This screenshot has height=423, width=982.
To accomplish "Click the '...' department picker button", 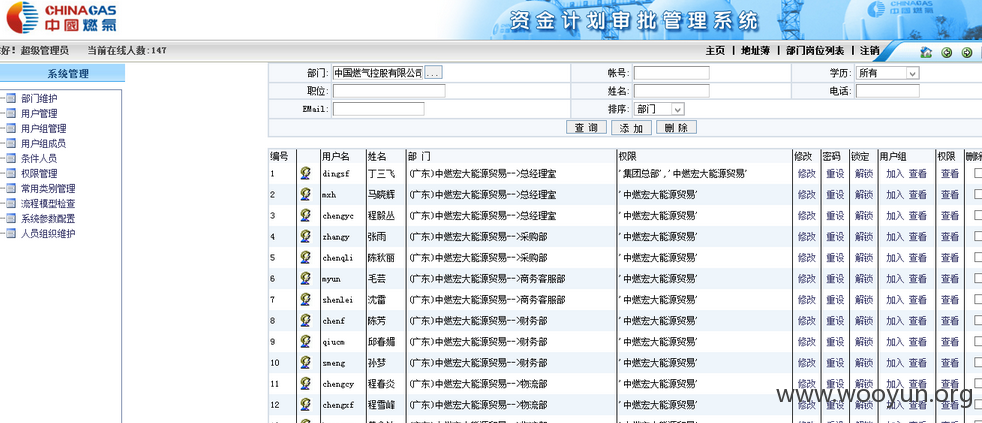I will (433, 73).
